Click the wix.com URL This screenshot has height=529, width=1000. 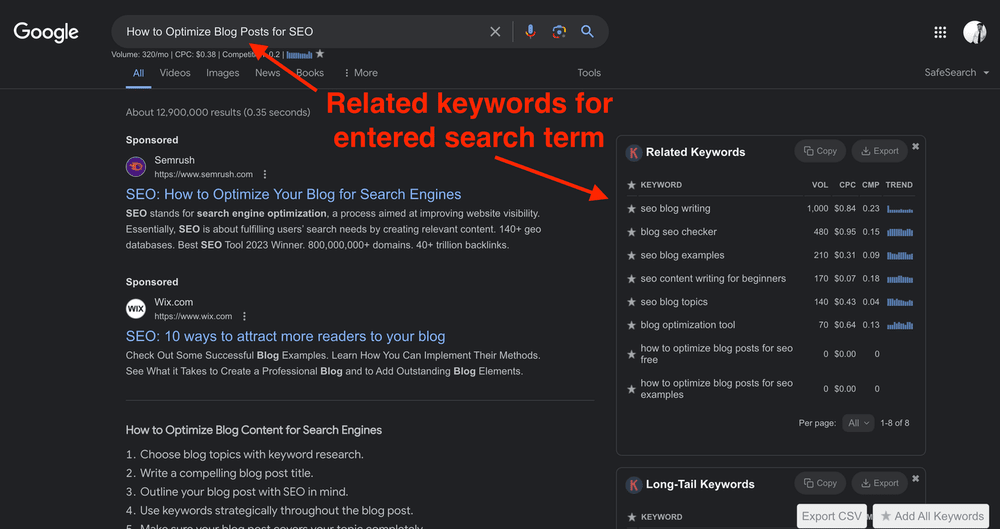point(193,316)
